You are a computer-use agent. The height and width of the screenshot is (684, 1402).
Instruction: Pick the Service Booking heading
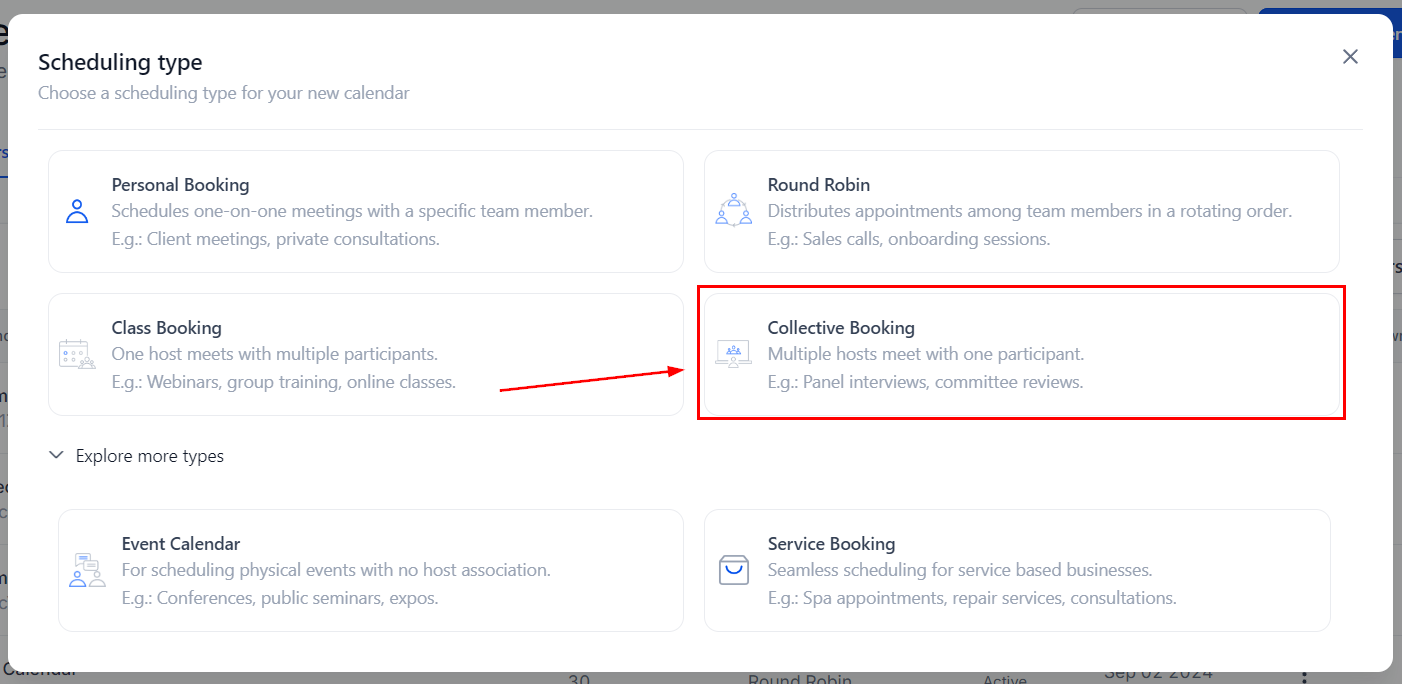831,544
